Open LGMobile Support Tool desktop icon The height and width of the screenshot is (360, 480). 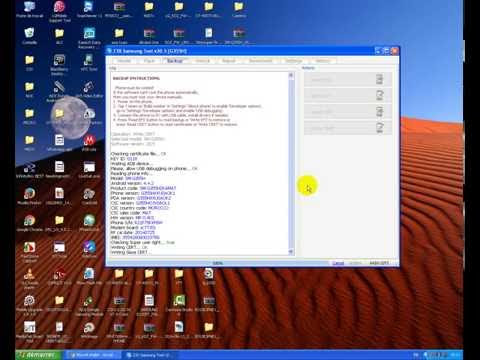click(60, 11)
